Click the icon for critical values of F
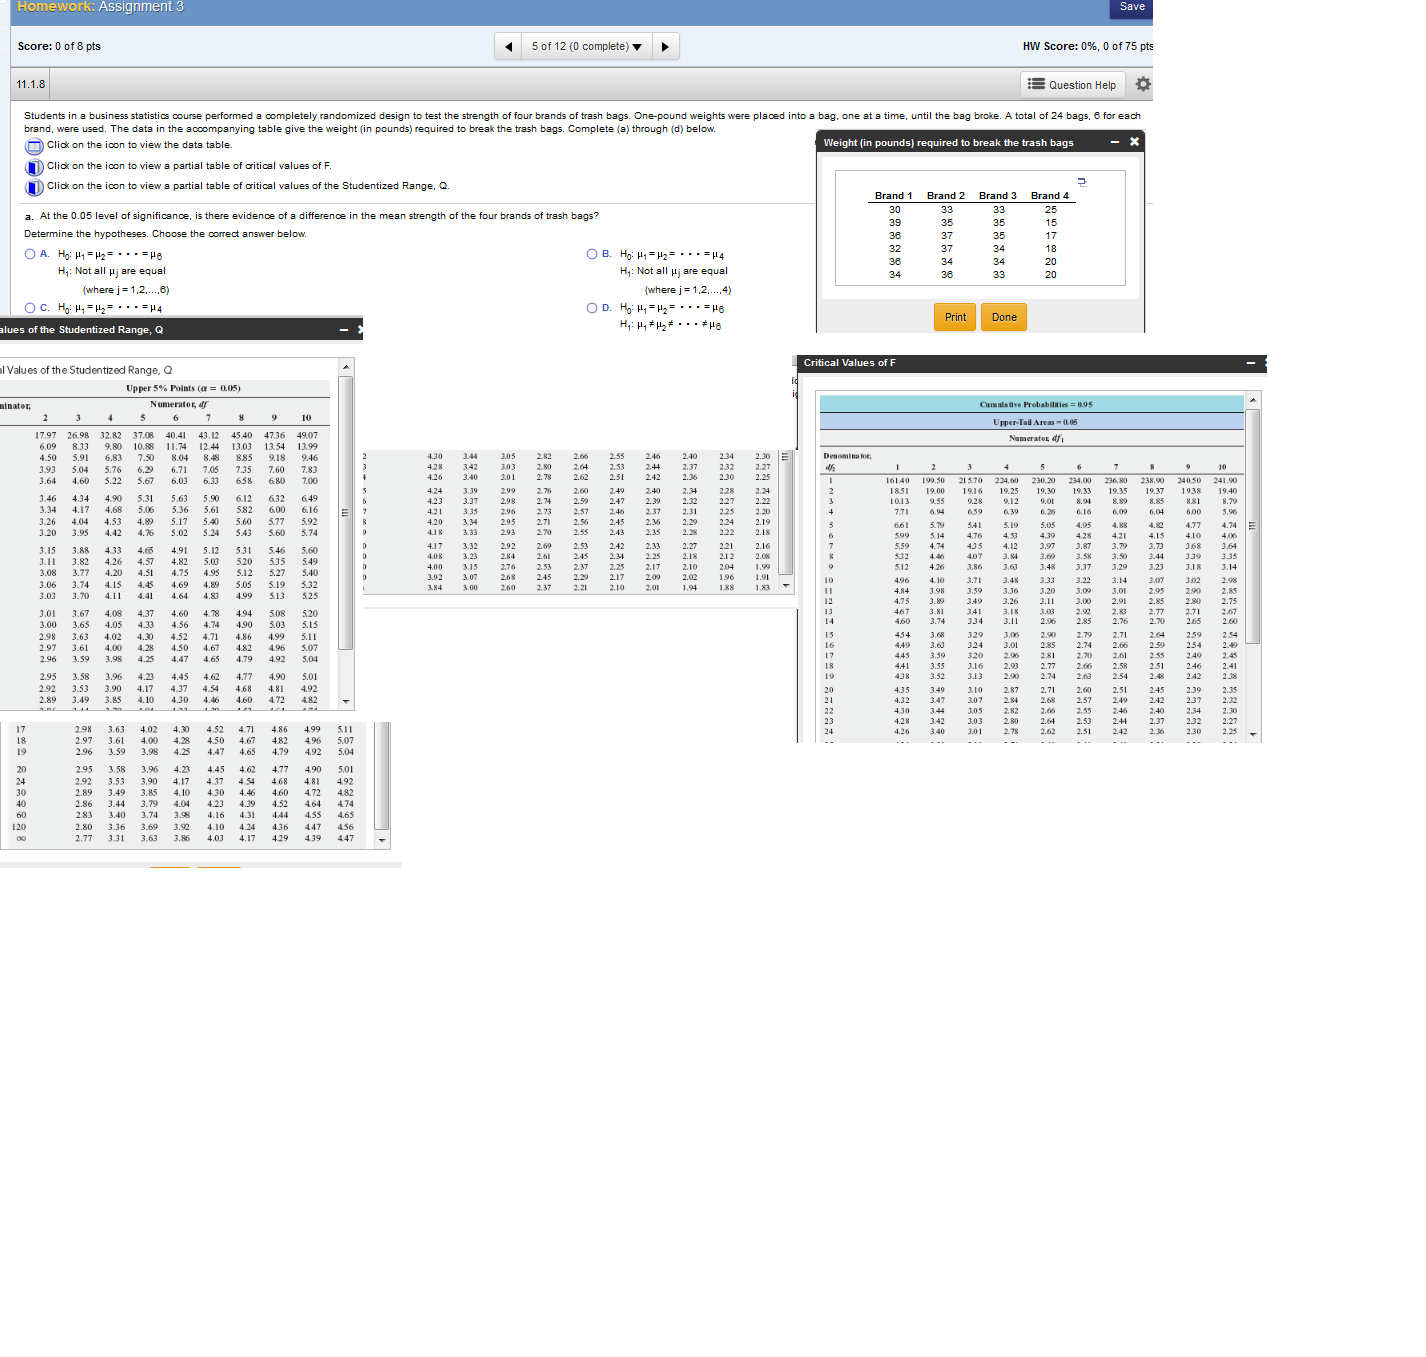Image resolution: width=1426 pixels, height=1357 pixels. pos(33,166)
